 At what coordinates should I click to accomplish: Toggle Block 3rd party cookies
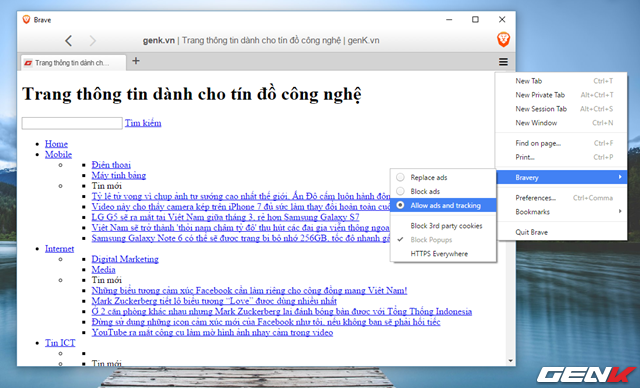(443, 226)
